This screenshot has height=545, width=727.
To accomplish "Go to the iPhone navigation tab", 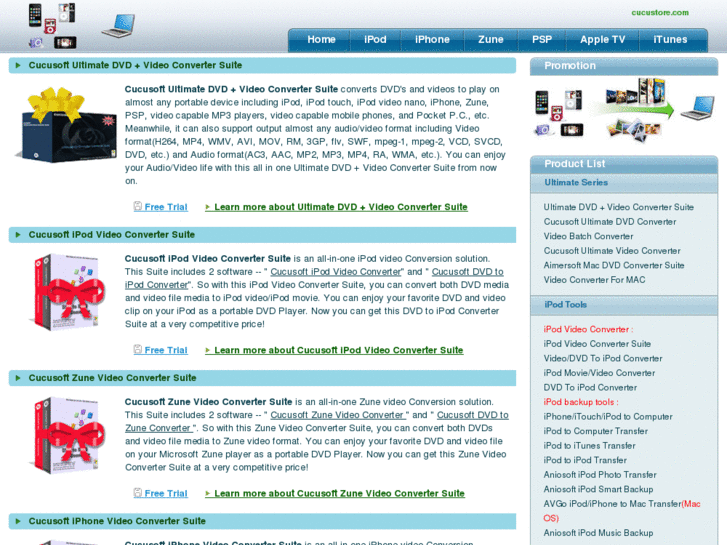I will pos(432,40).
